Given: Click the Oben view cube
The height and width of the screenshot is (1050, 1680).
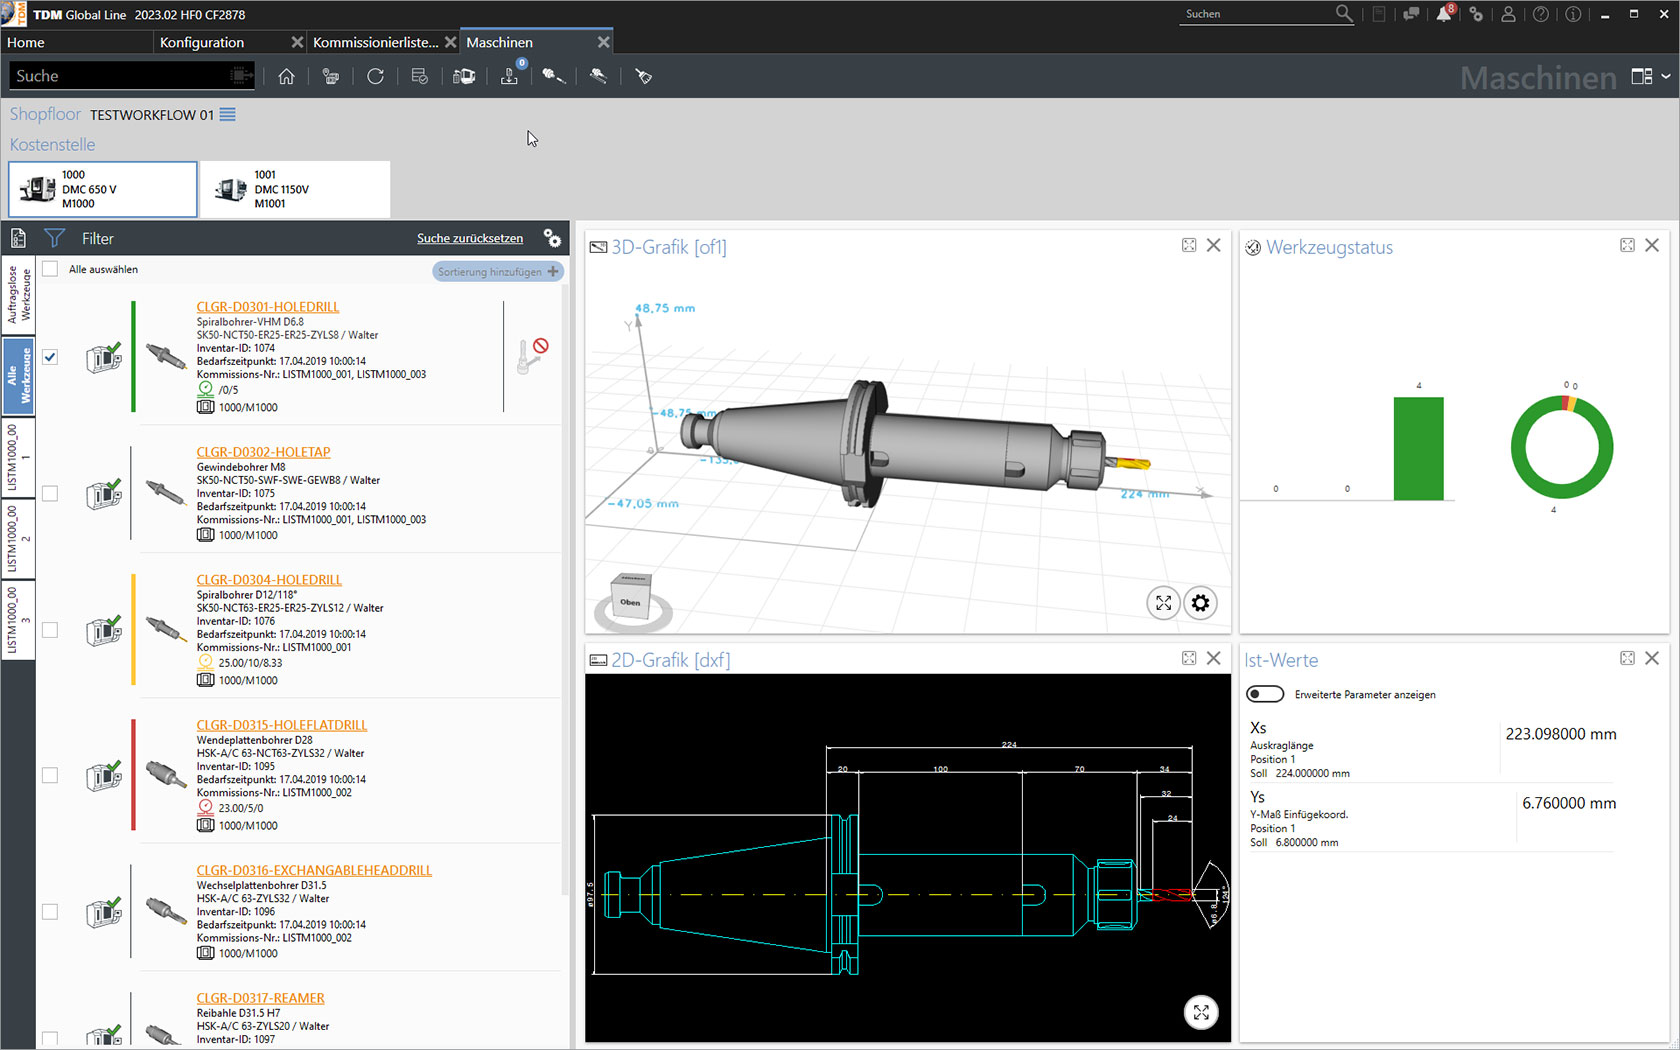Looking at the screenshot, I should click(x=631, y=600).
